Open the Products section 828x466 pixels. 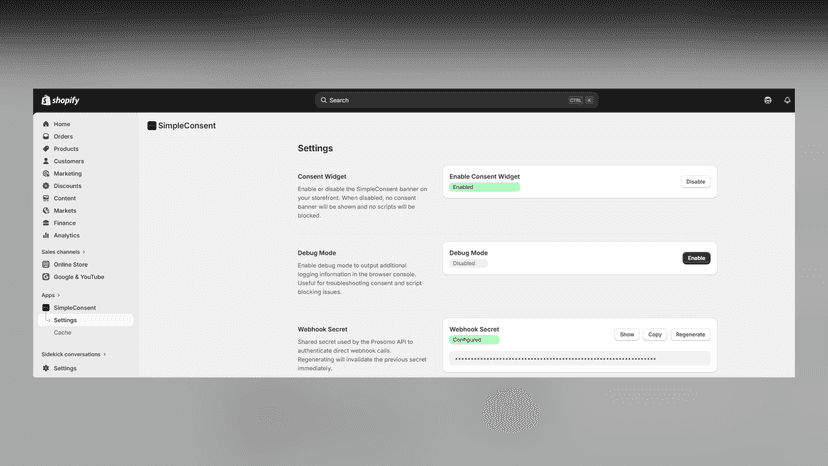pos(66,149)
